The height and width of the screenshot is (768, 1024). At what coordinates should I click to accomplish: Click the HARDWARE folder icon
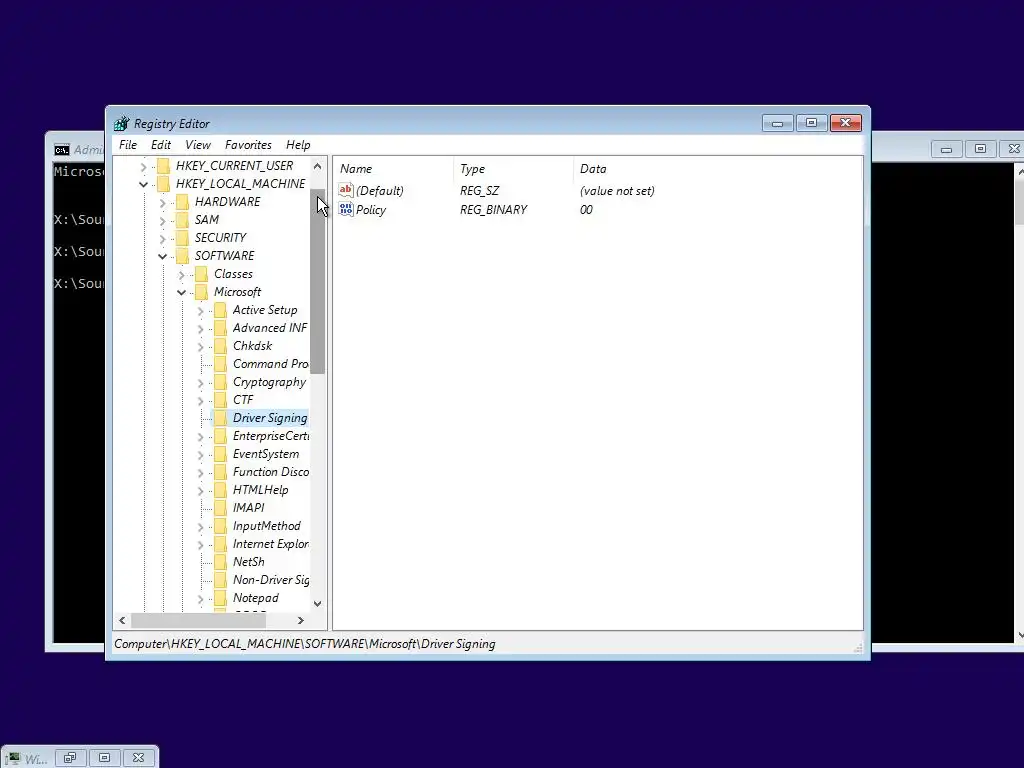[x=183, y=202]
